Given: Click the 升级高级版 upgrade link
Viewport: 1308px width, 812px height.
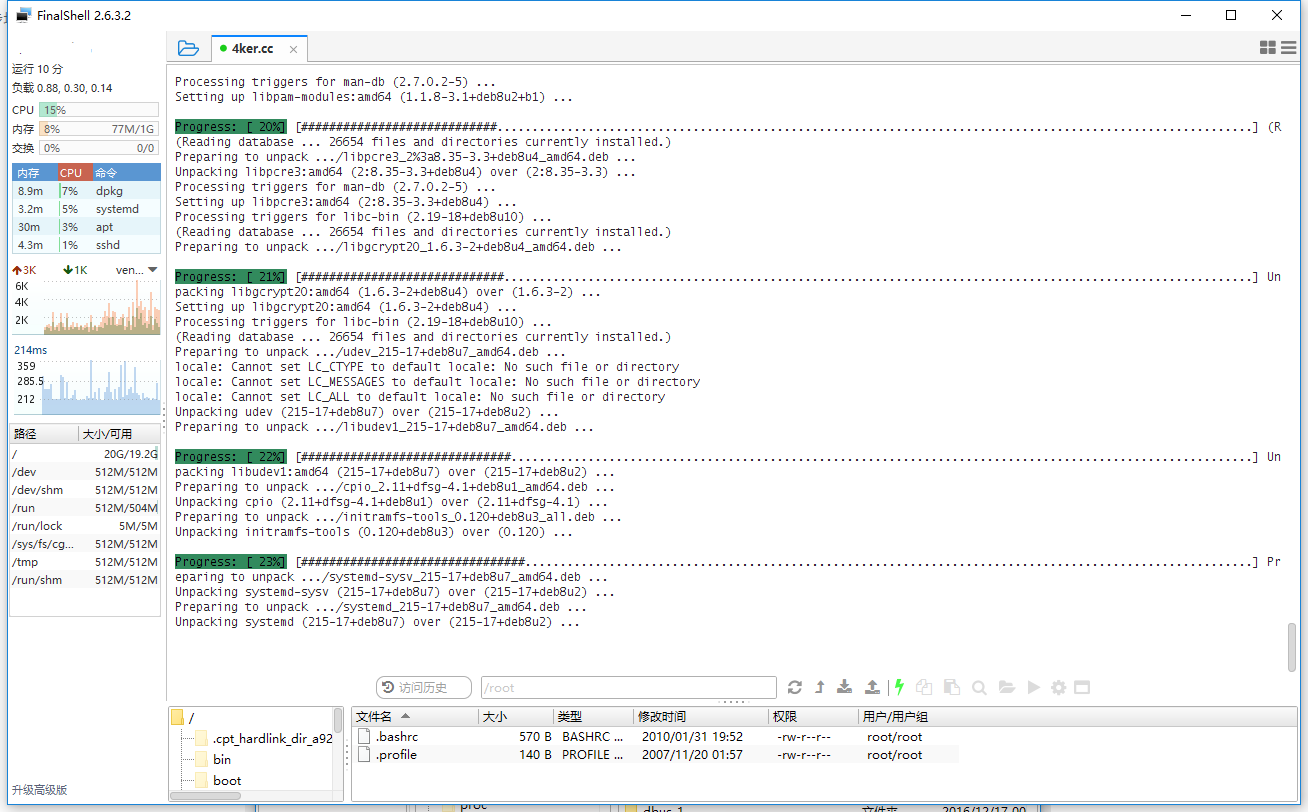Looking at the screenshot, I should pos(40,790).
